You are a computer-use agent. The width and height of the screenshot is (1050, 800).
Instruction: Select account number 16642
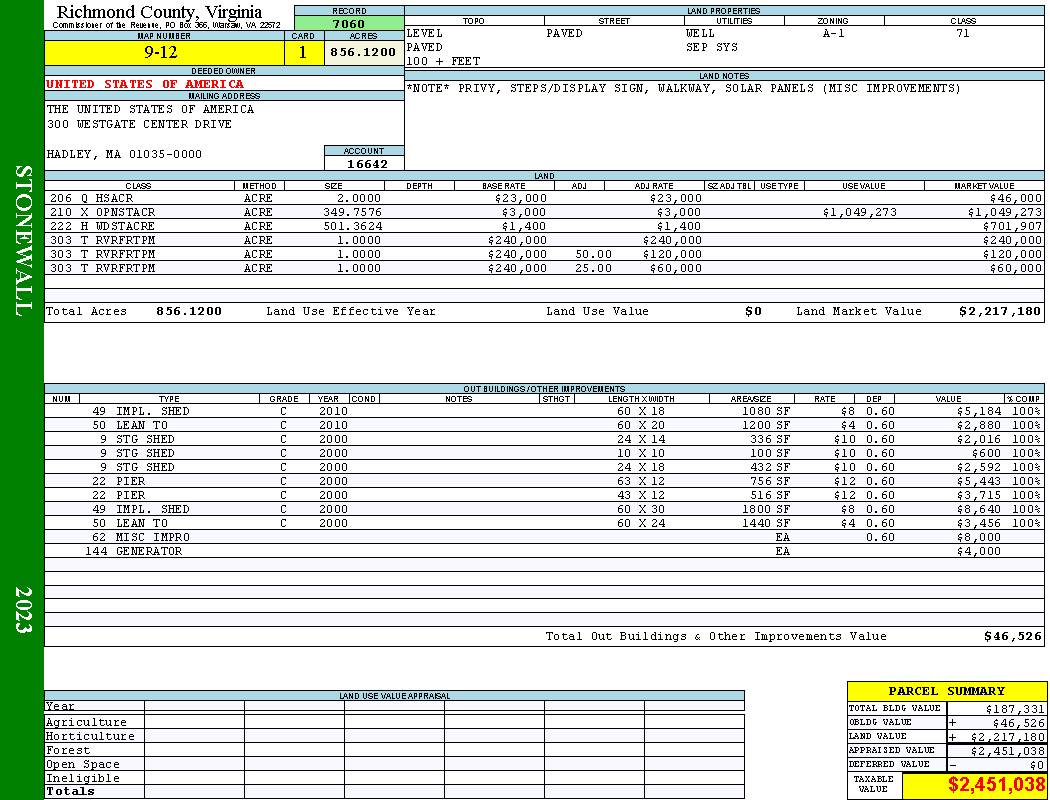pos(367,163)
